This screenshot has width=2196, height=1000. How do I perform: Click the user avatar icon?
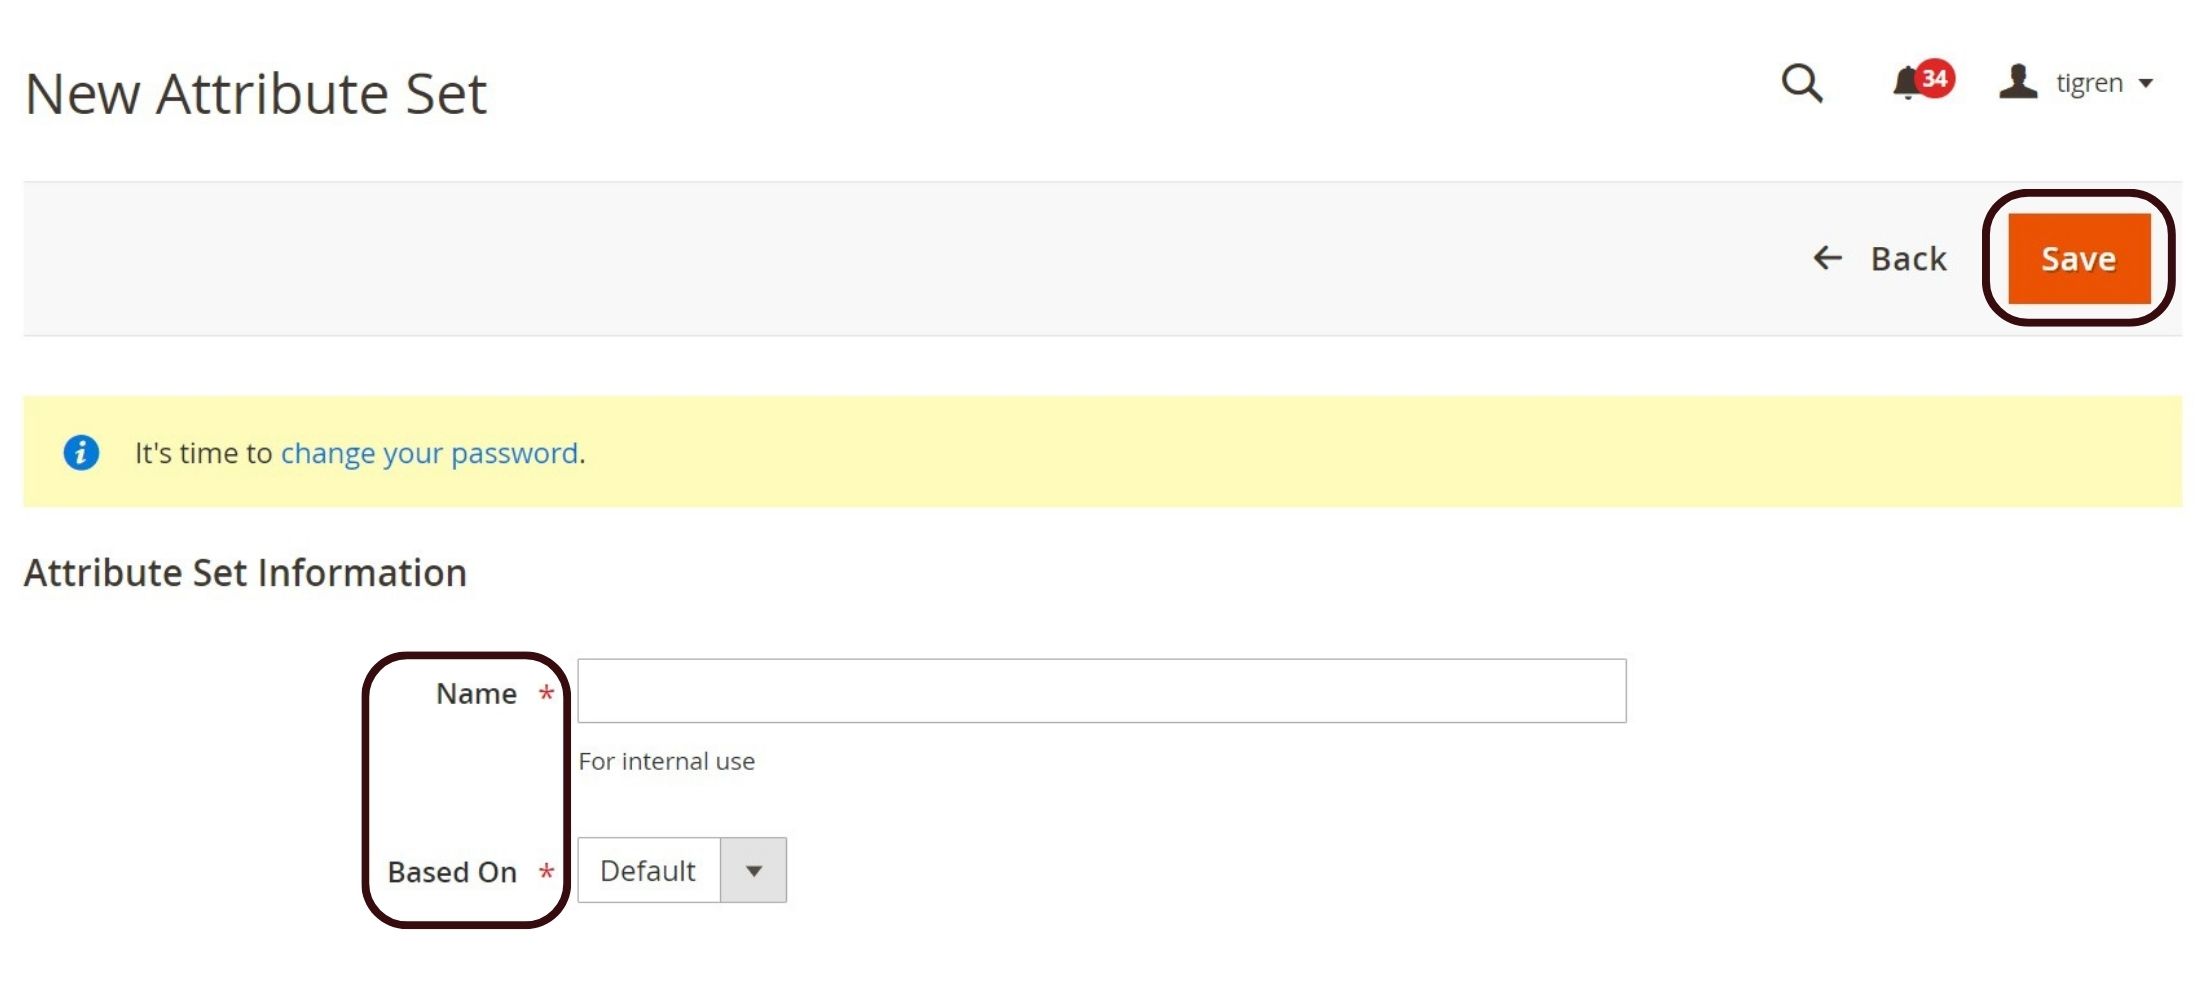click(2018, 82)
